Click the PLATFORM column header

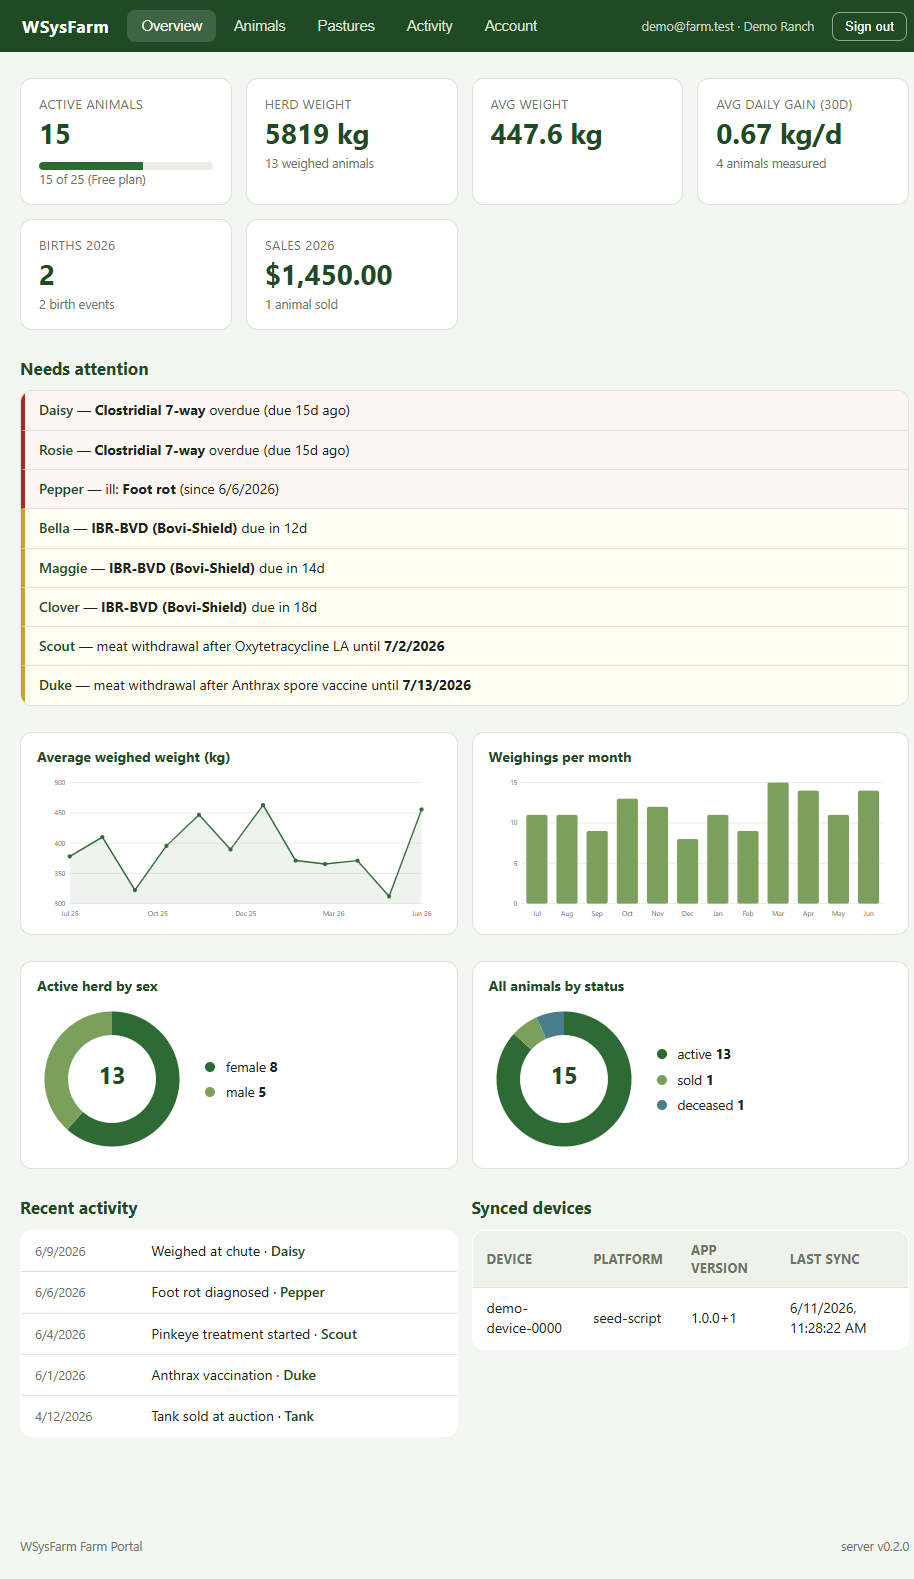pos(628,1259)
